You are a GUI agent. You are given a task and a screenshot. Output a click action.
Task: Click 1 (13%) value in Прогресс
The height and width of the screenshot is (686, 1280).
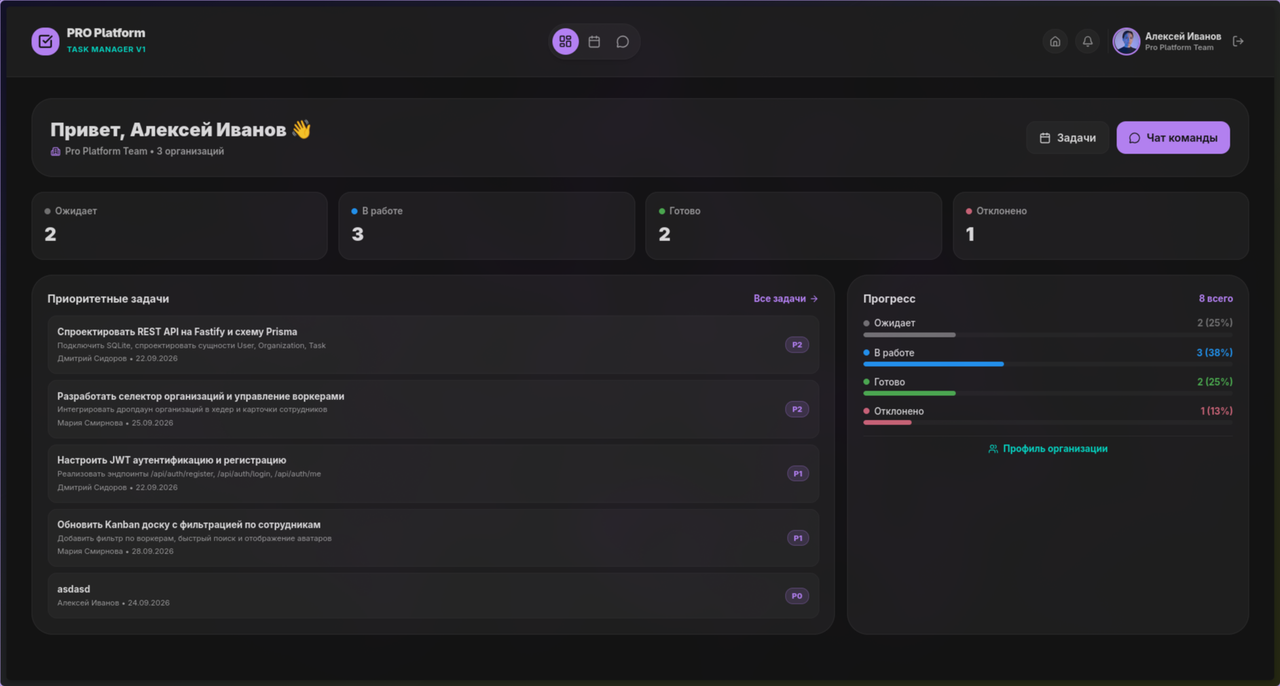click(x=1216, y=411)
